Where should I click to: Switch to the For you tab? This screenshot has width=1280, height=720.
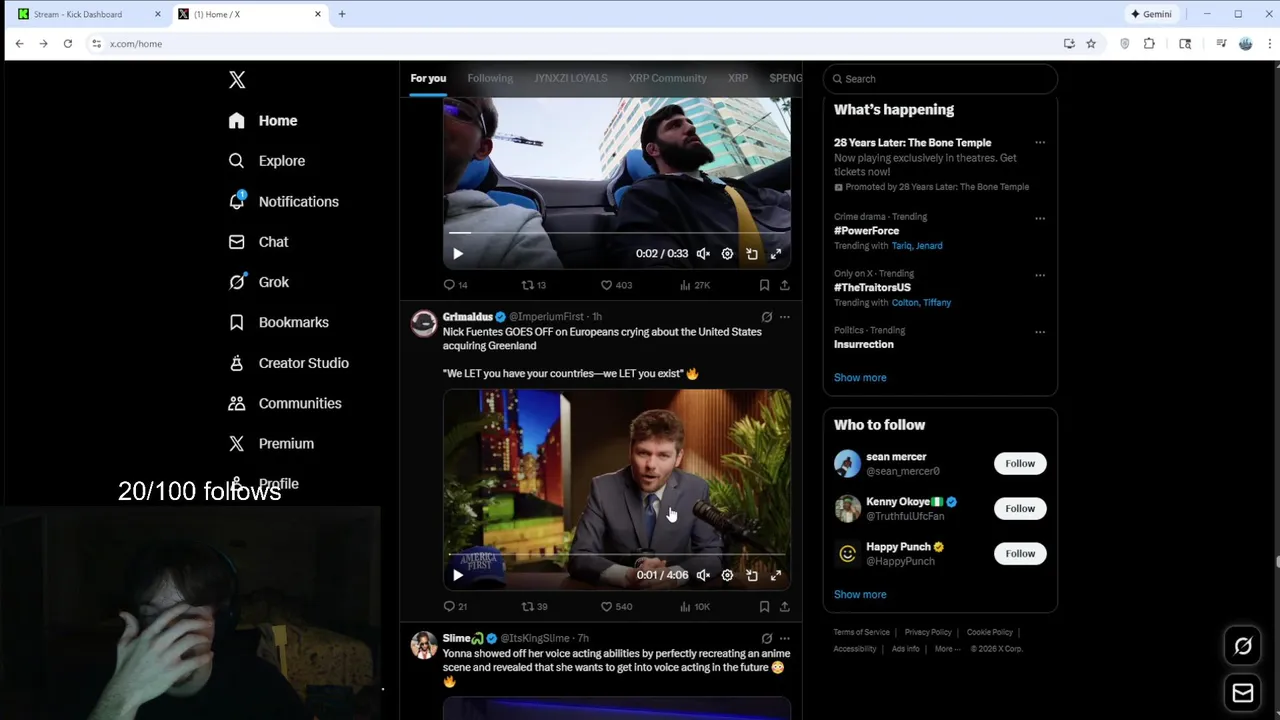tap(428, 78)
